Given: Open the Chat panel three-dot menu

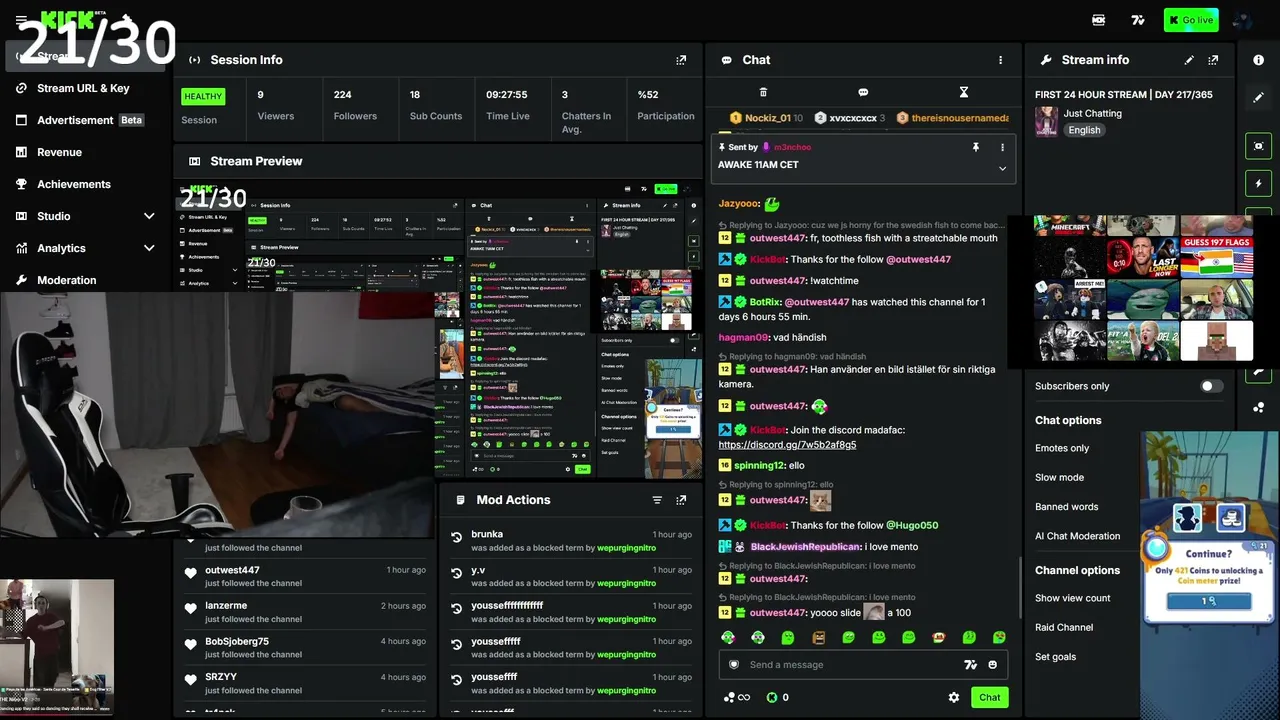Looking at the screenshot, I should (x=1000, y=60).
